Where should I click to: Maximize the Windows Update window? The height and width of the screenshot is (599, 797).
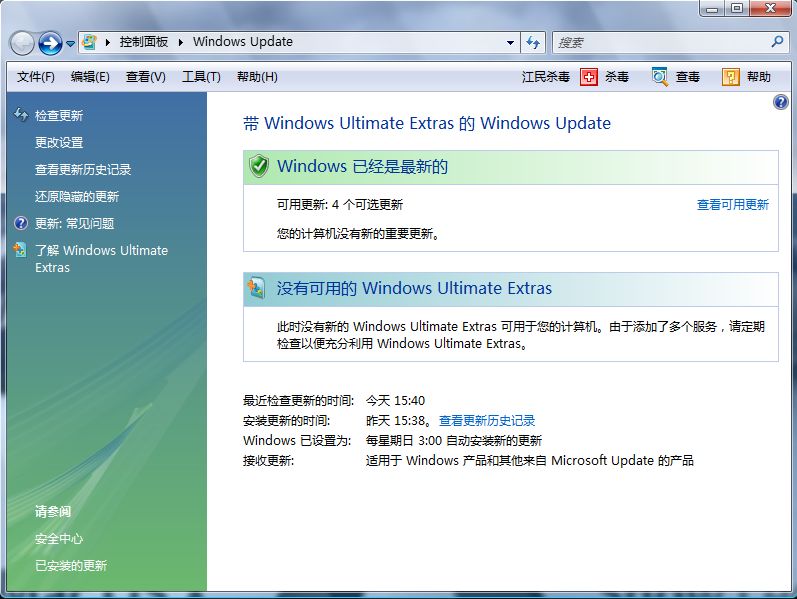[x=737, y=9]
